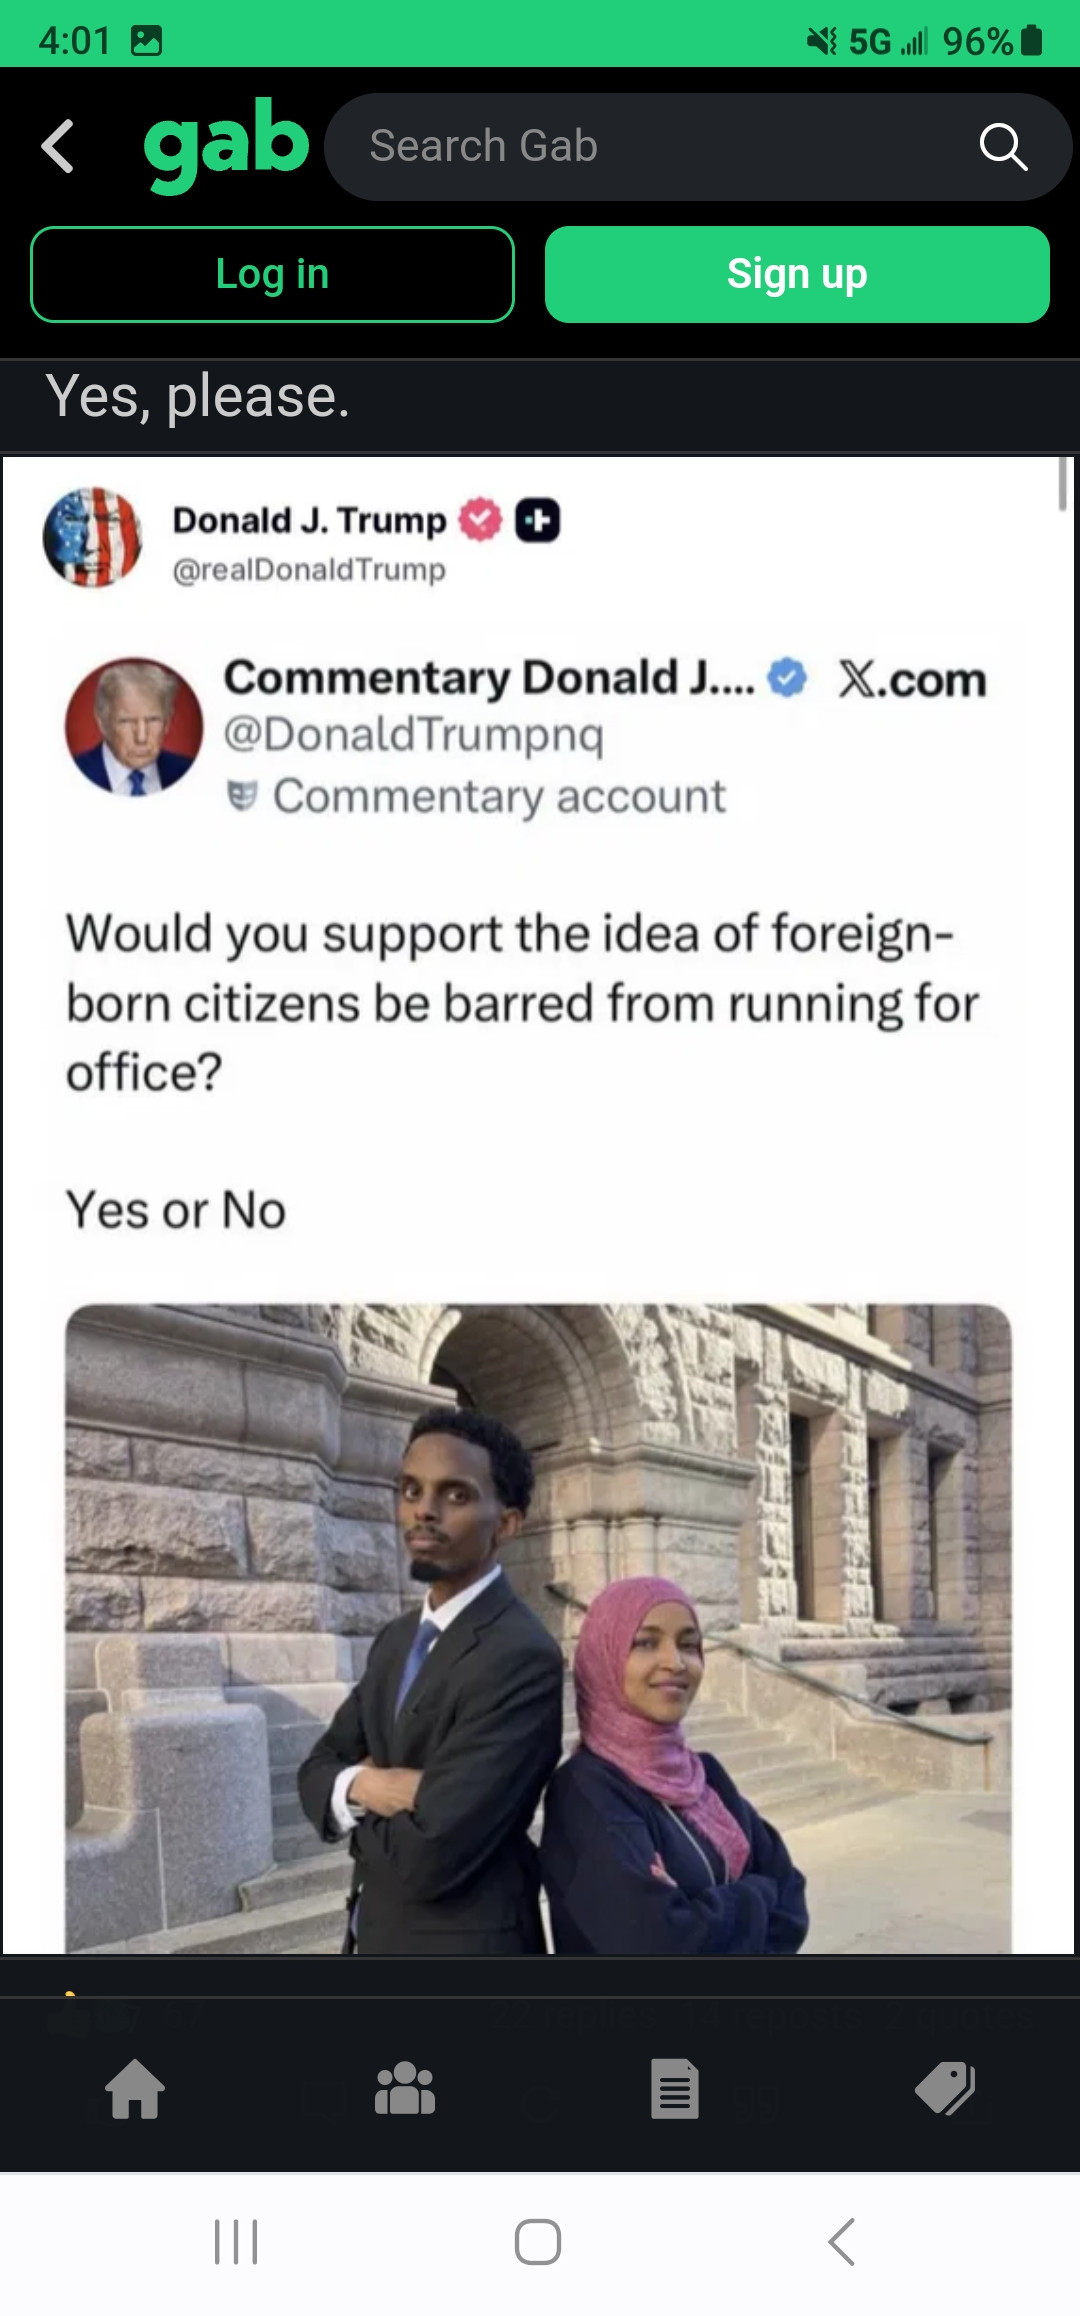Click the Log in button
Viewport: 1080px width, 2316px height.
[272, 274]
